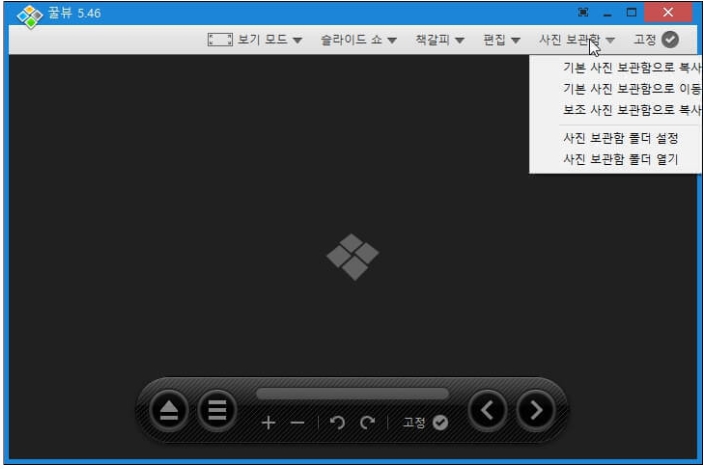
Task: Go to the previous image
Action: [487, 410]
